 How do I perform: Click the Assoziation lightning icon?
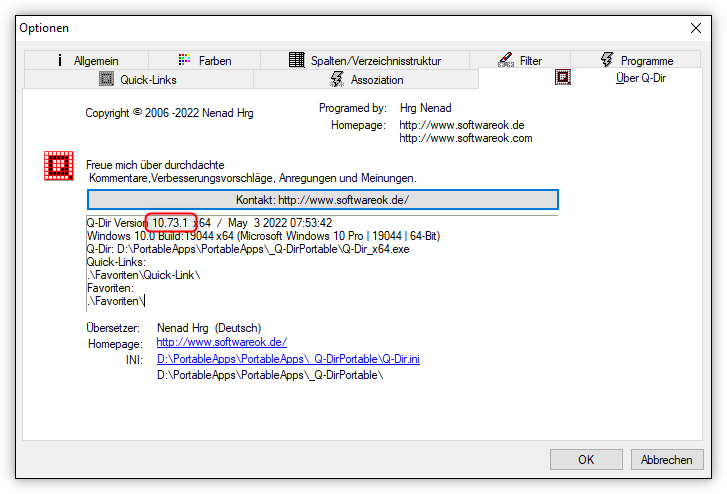coord(337,79)
